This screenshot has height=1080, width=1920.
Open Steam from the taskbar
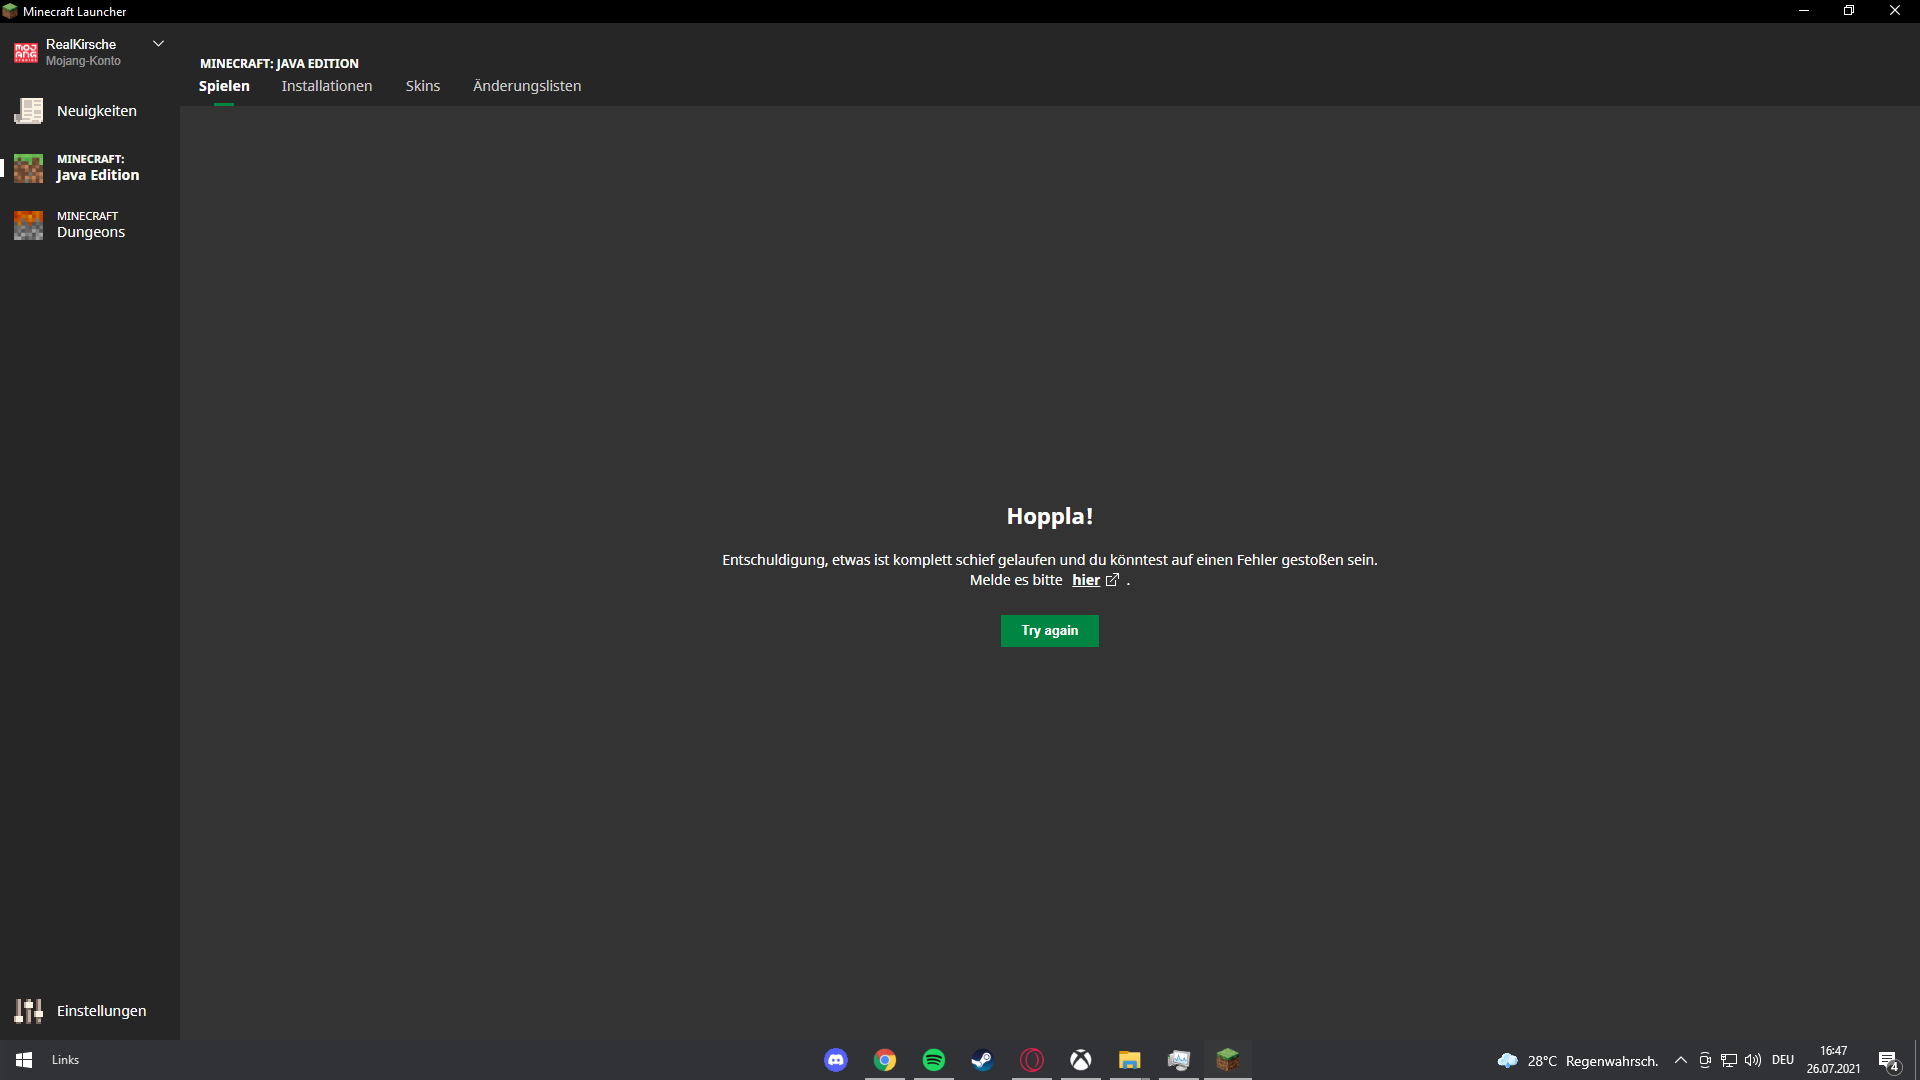[x=982, y=1060]
